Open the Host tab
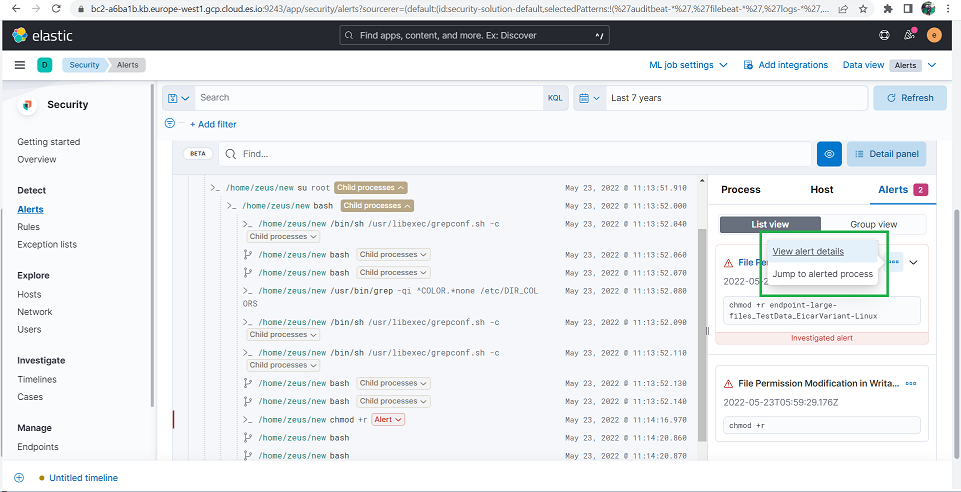This screenshot has width=961, height=492. click(x=822, y=190)
